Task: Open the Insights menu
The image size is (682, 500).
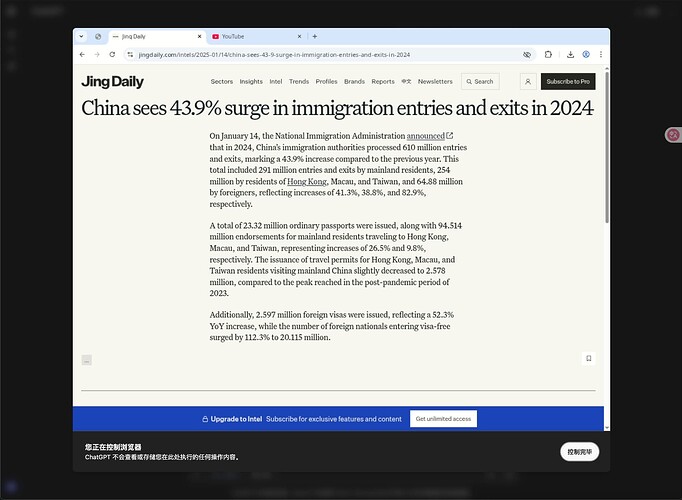Action: [251, 82]
